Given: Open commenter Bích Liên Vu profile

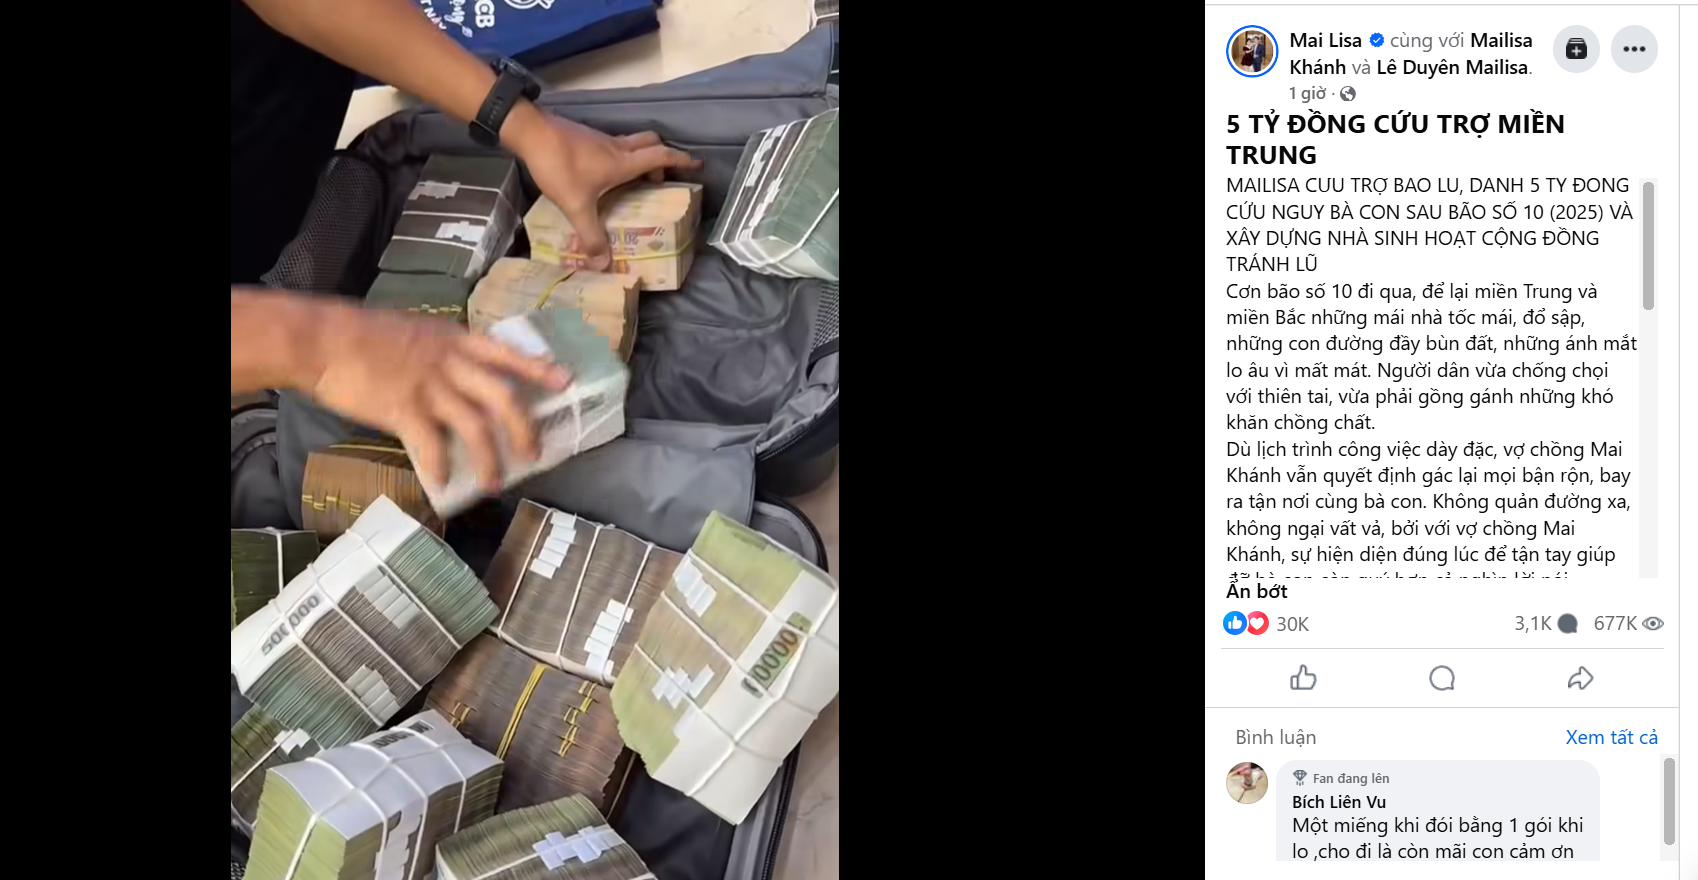Looking at the screenshot, I should pos(1339,802).
